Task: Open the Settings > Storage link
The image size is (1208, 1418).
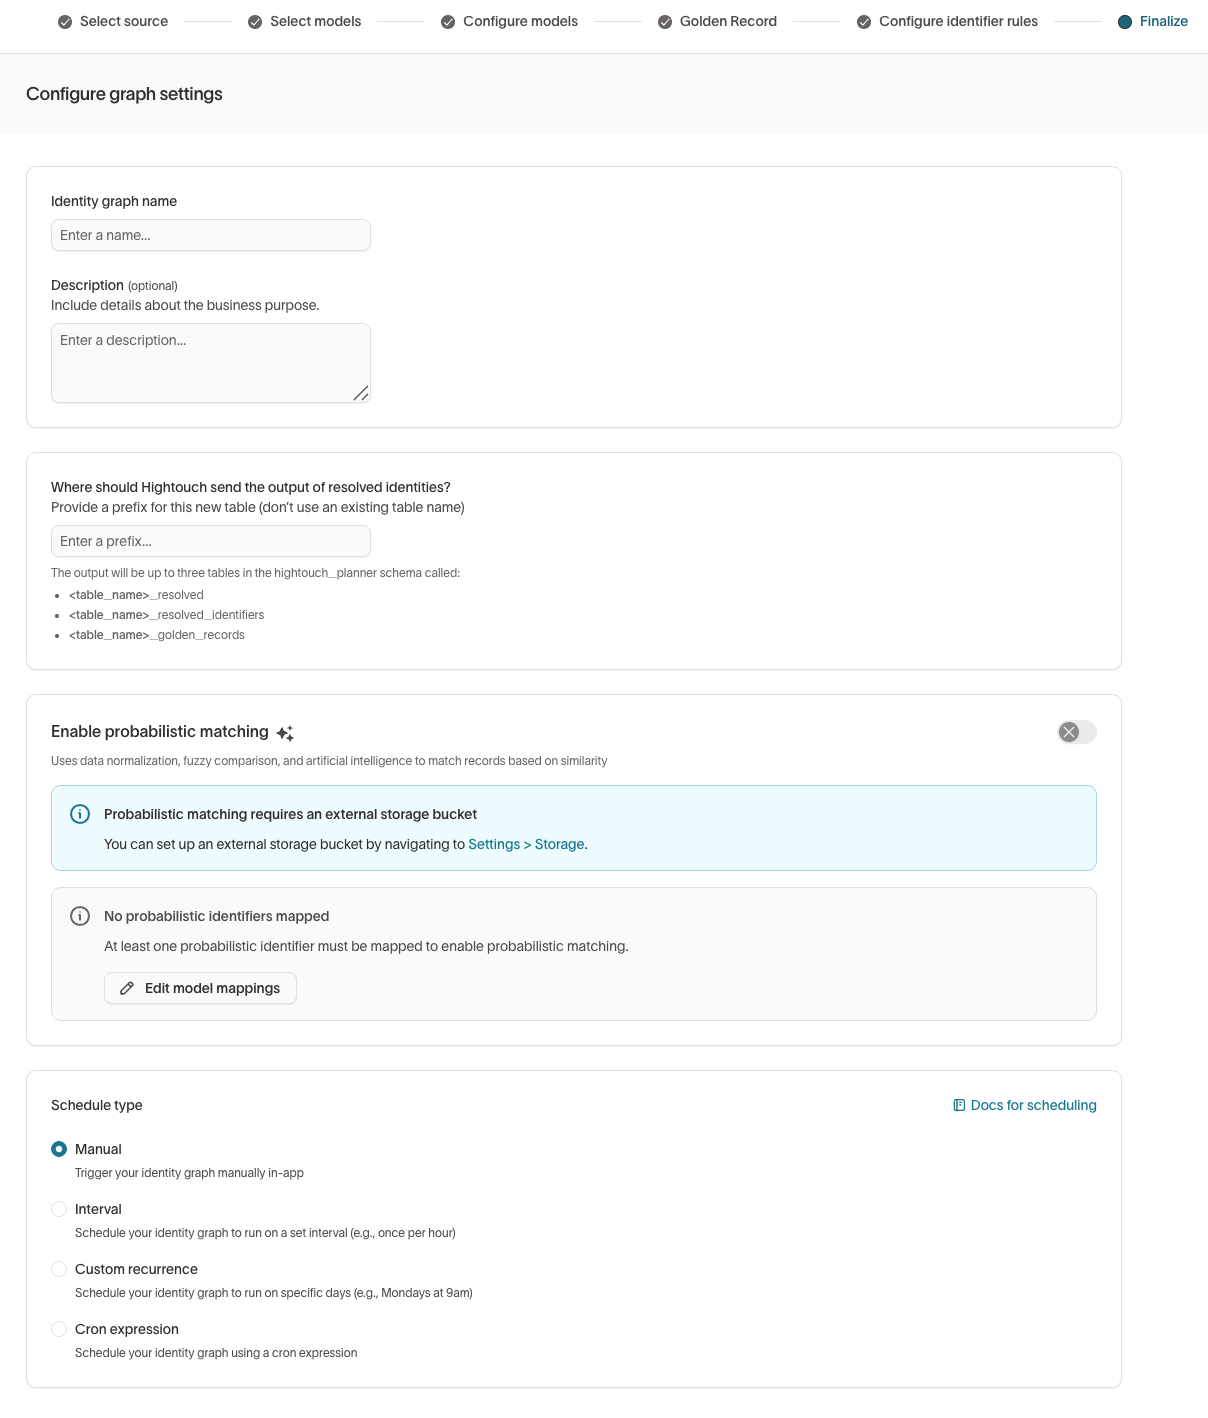Action: coord(526,844)
